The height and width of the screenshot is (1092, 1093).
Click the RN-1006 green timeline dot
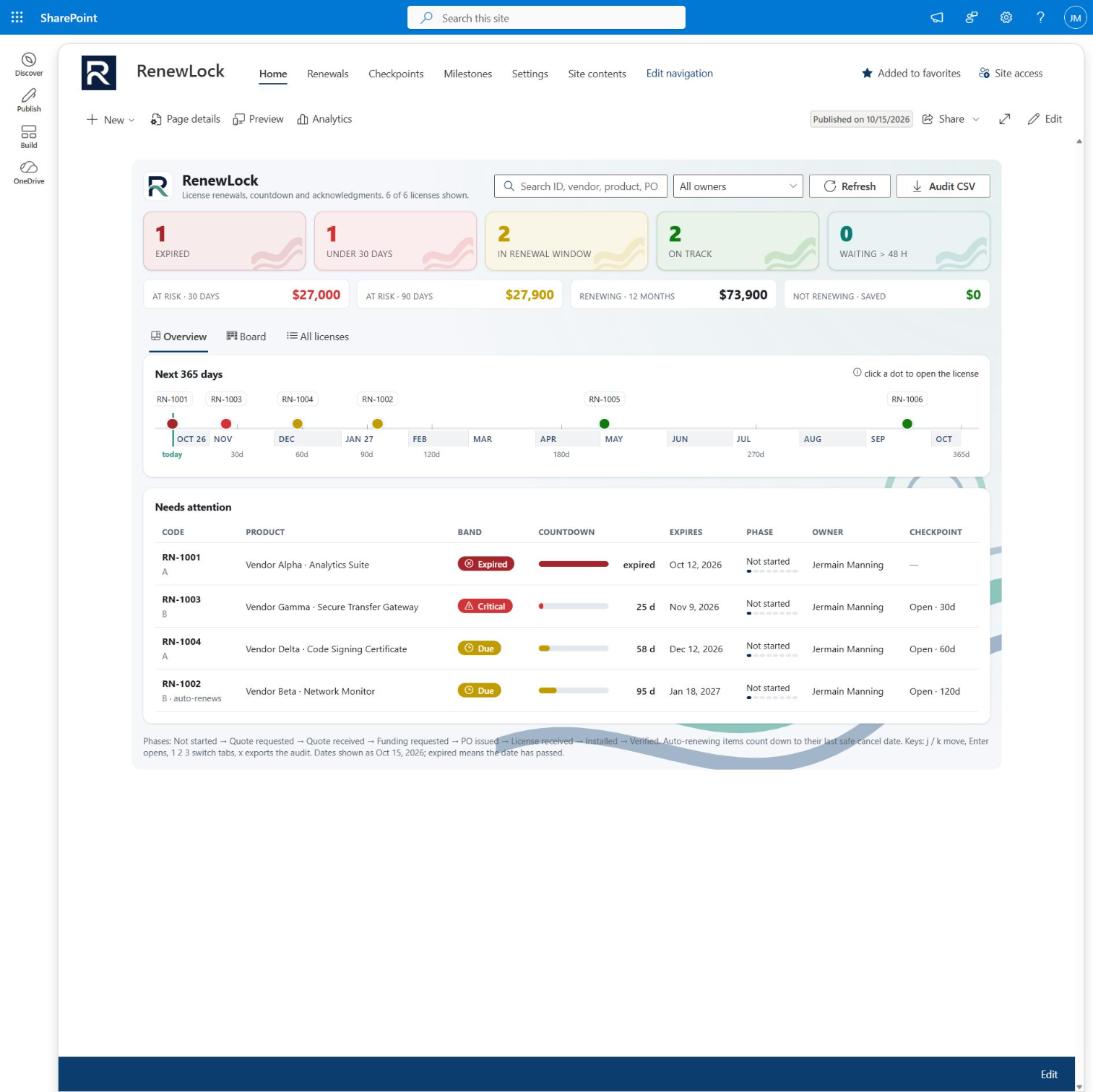(907, 424)
